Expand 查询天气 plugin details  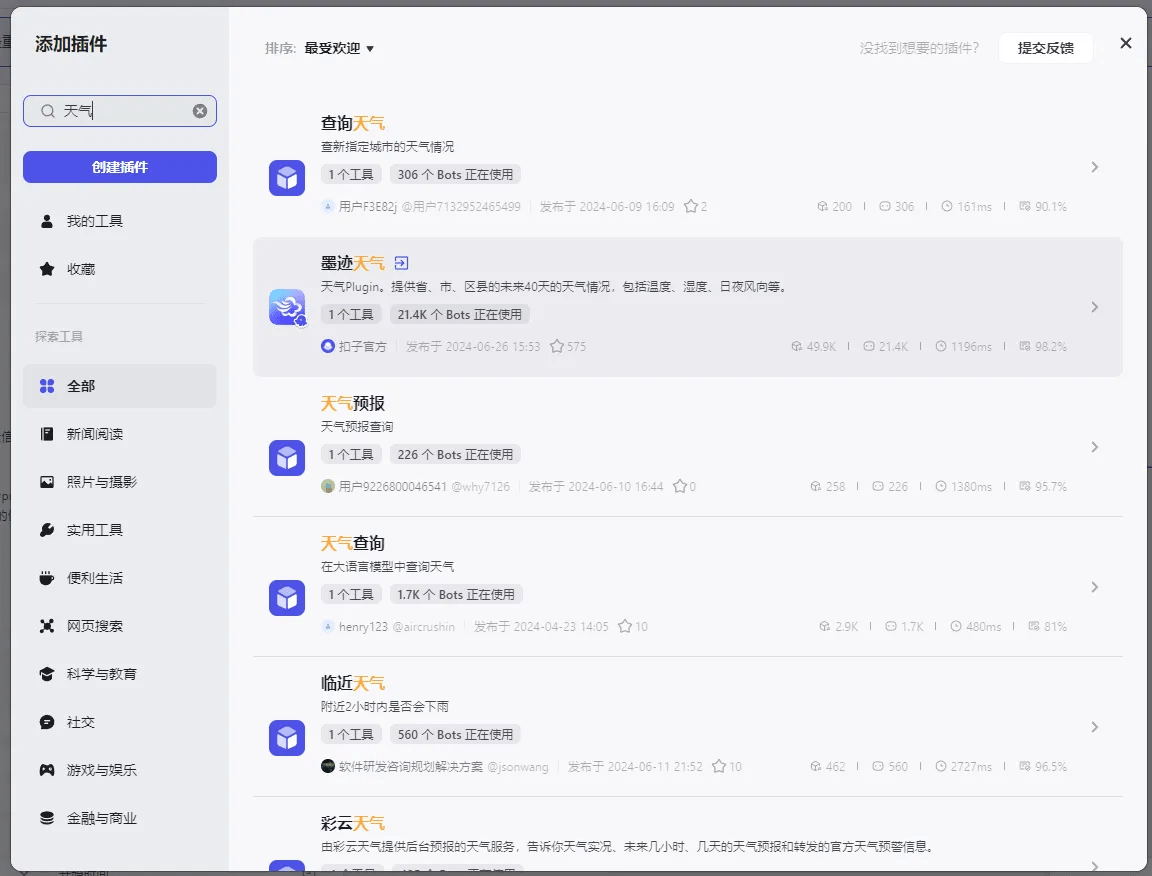pos(1094,167)
